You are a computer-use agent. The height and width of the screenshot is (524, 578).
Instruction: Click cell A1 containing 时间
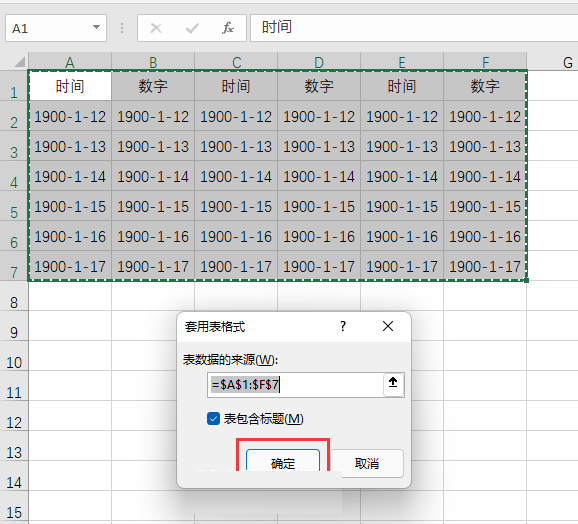coord(70,86)
